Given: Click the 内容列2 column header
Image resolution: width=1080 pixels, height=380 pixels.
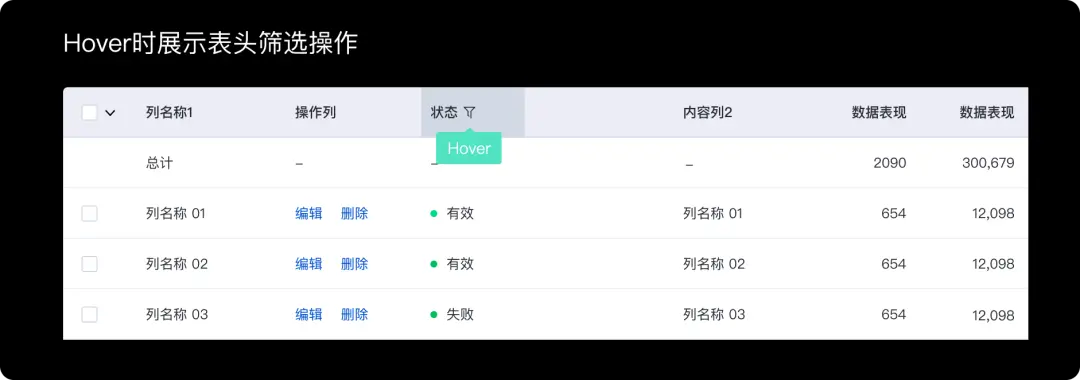Looking at the screenshot, I should pos(707,112).
